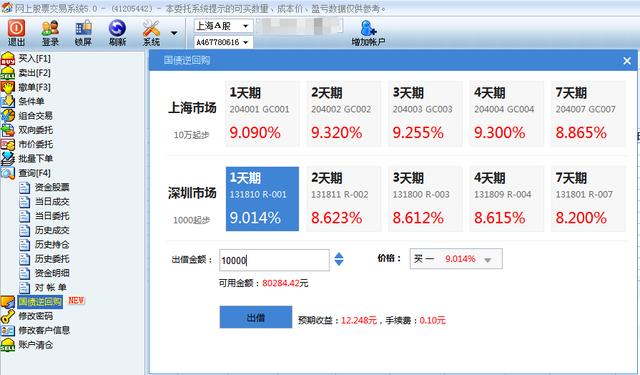This screenshot has height=375, width=640.
Task: Open 条件单 in the sidebar
Action: [x=31, y=101]
